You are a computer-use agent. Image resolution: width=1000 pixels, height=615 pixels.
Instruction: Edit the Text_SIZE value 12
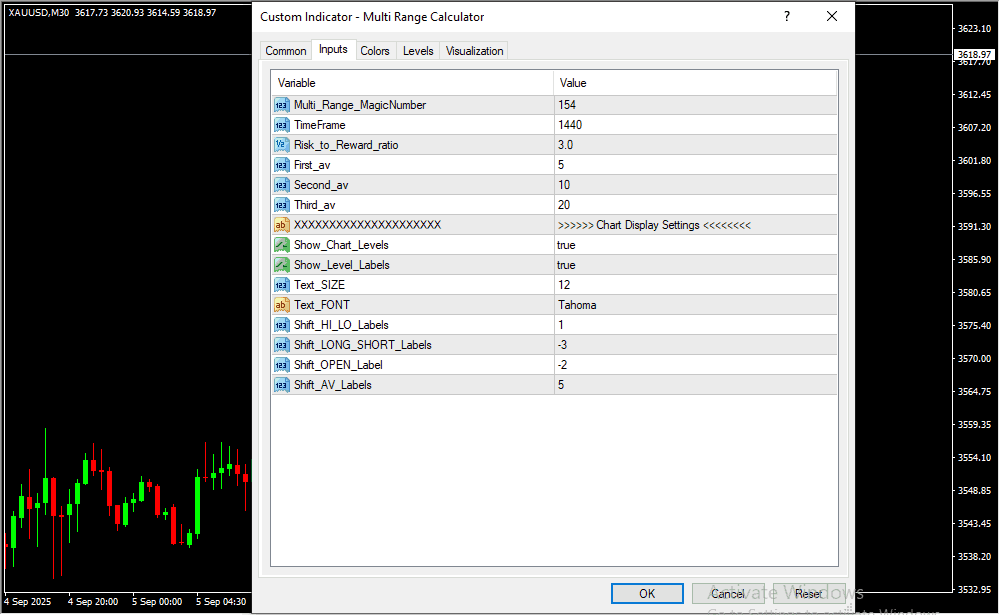click(x=694, y=285)
